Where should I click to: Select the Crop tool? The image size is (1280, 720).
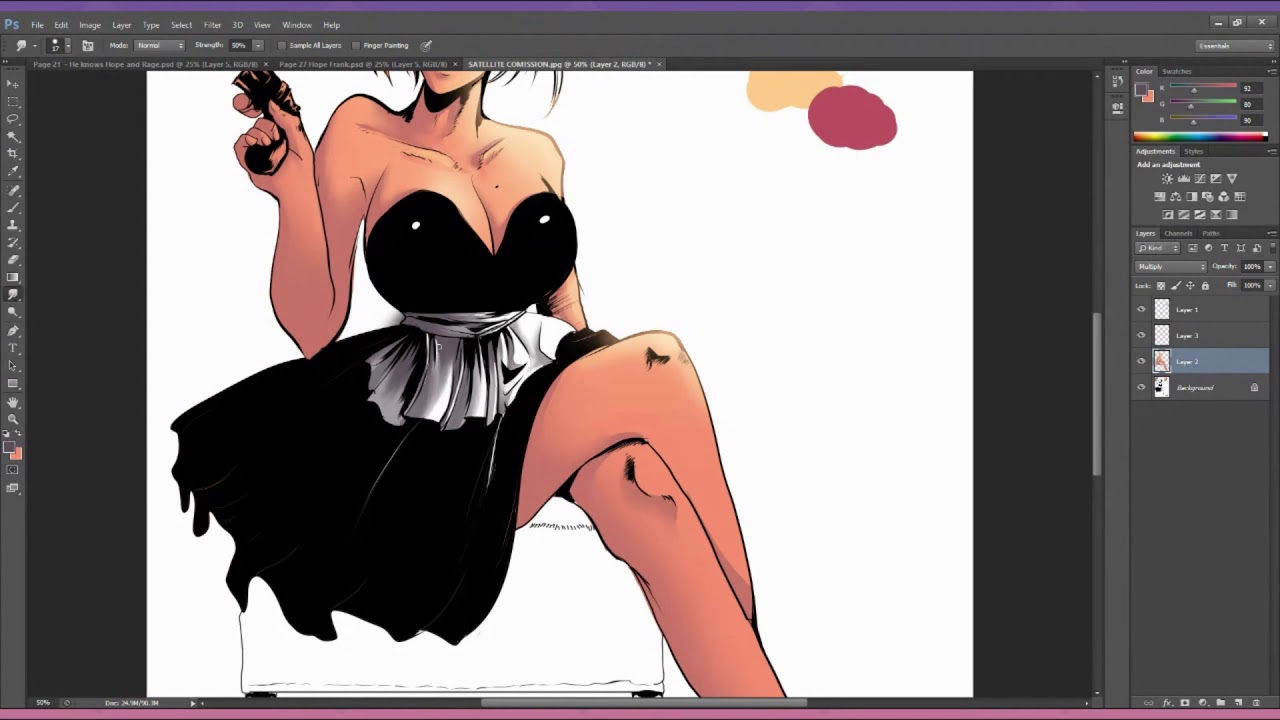coord(13,153)
